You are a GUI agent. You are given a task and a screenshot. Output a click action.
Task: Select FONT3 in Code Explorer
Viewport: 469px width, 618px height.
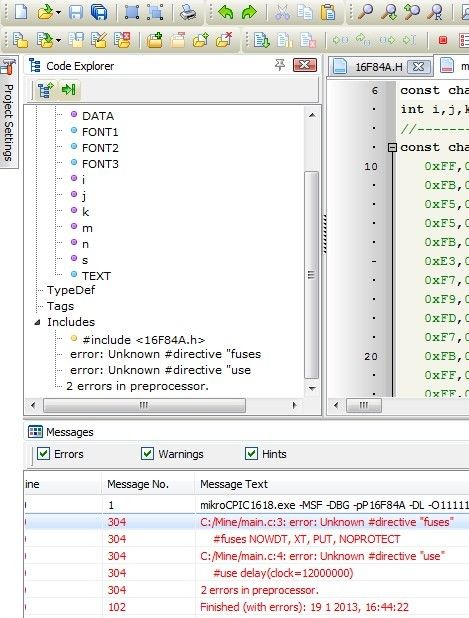(100, 164)
